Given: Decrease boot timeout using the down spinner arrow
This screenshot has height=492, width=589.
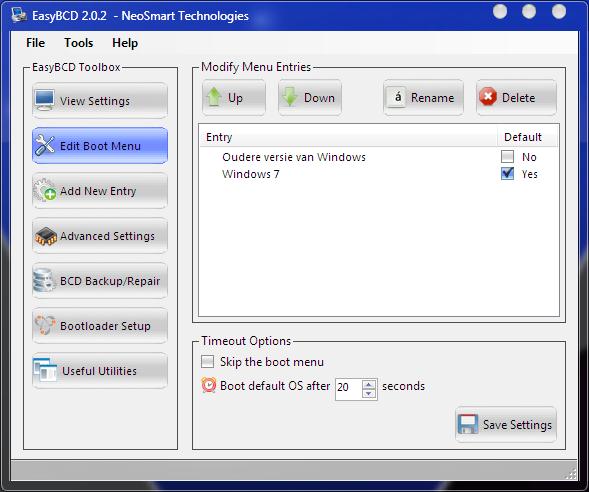Looking at the screenshot, I should click(369, 394).
